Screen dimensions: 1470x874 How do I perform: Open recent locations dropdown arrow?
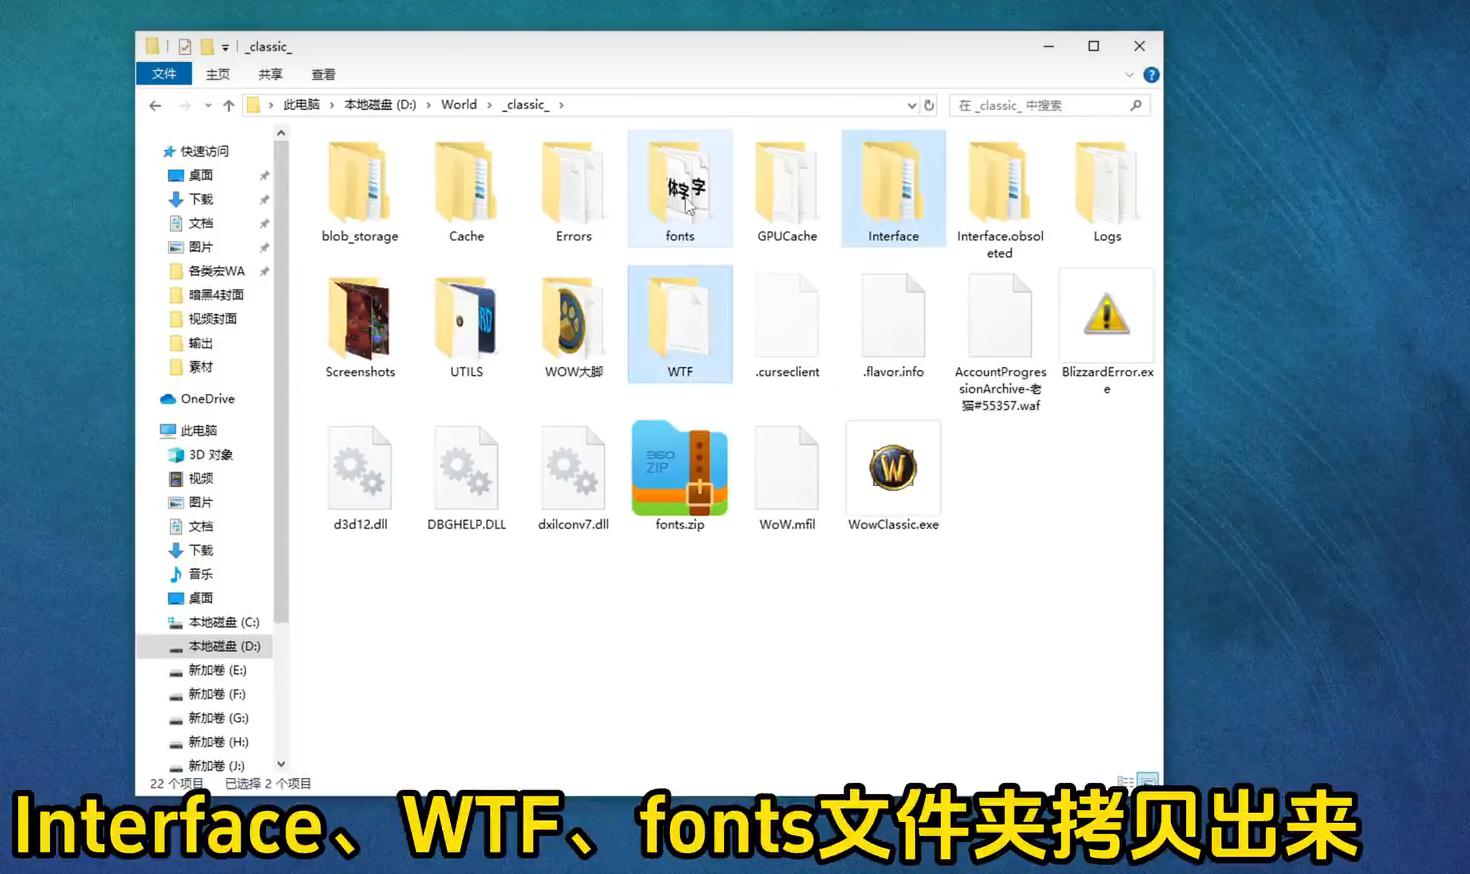point(208,105)
